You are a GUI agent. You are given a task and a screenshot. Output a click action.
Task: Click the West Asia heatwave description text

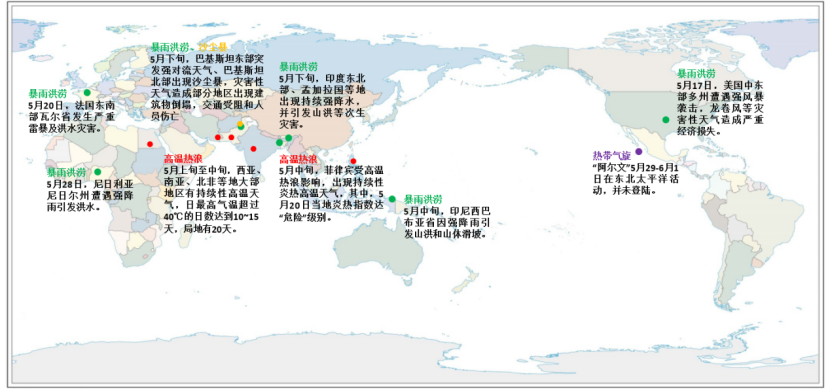tap(212, 200)
